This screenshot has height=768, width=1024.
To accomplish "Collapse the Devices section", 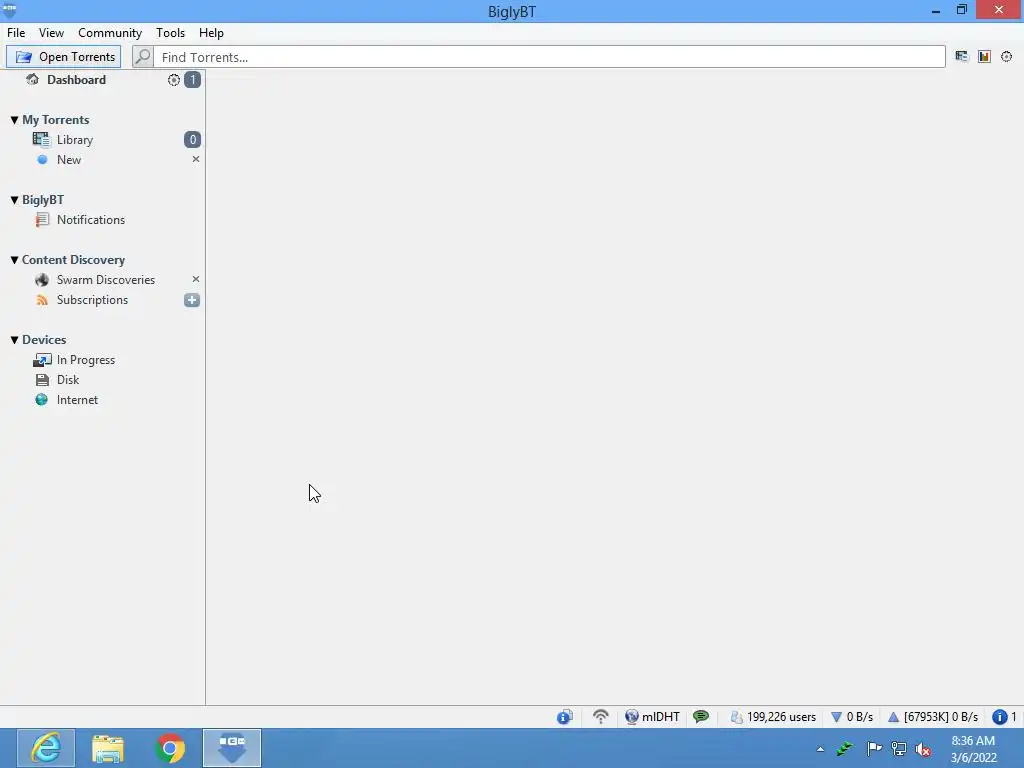I will coord(14,340).
